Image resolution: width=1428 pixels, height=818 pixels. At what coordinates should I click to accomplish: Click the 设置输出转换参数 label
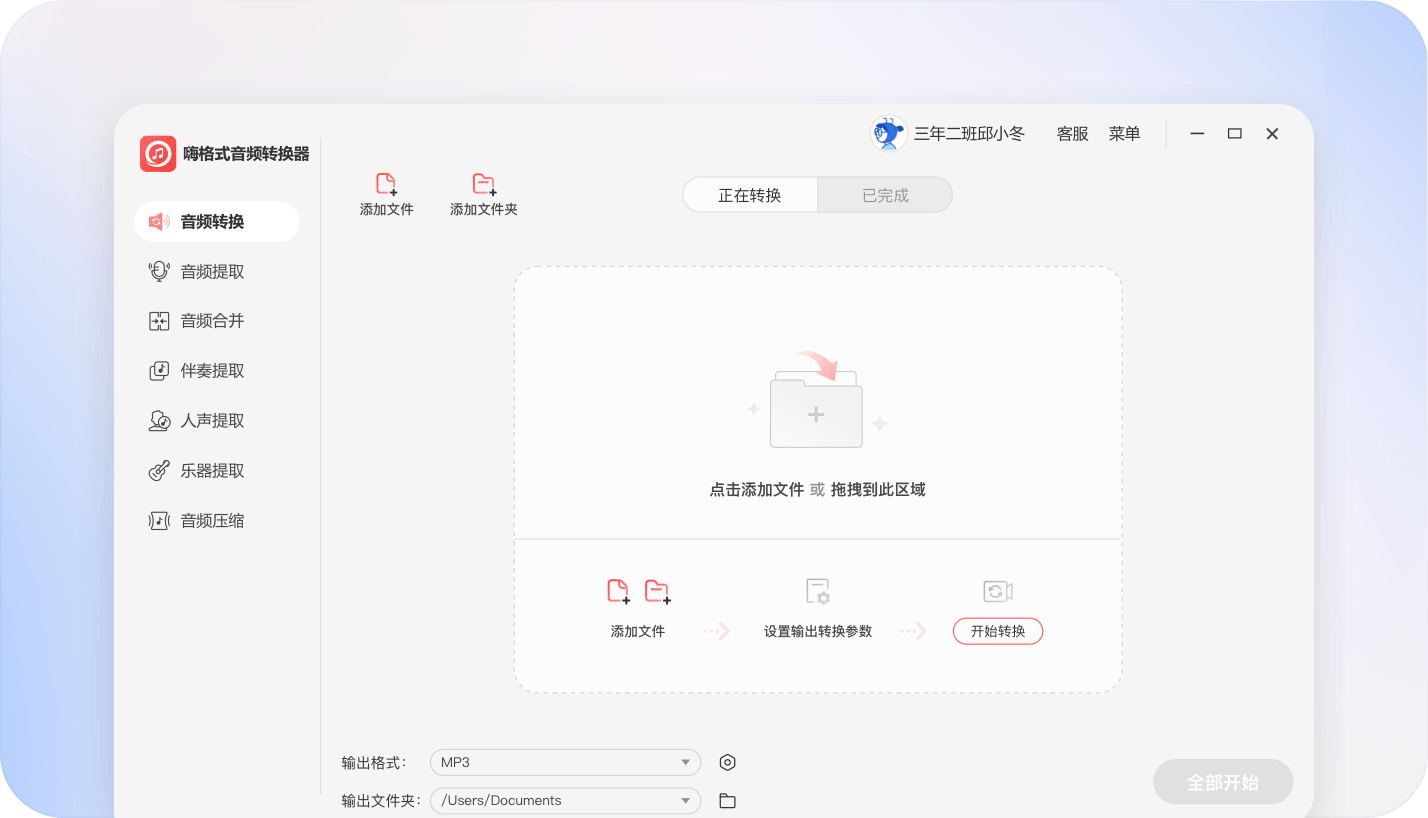818,632
